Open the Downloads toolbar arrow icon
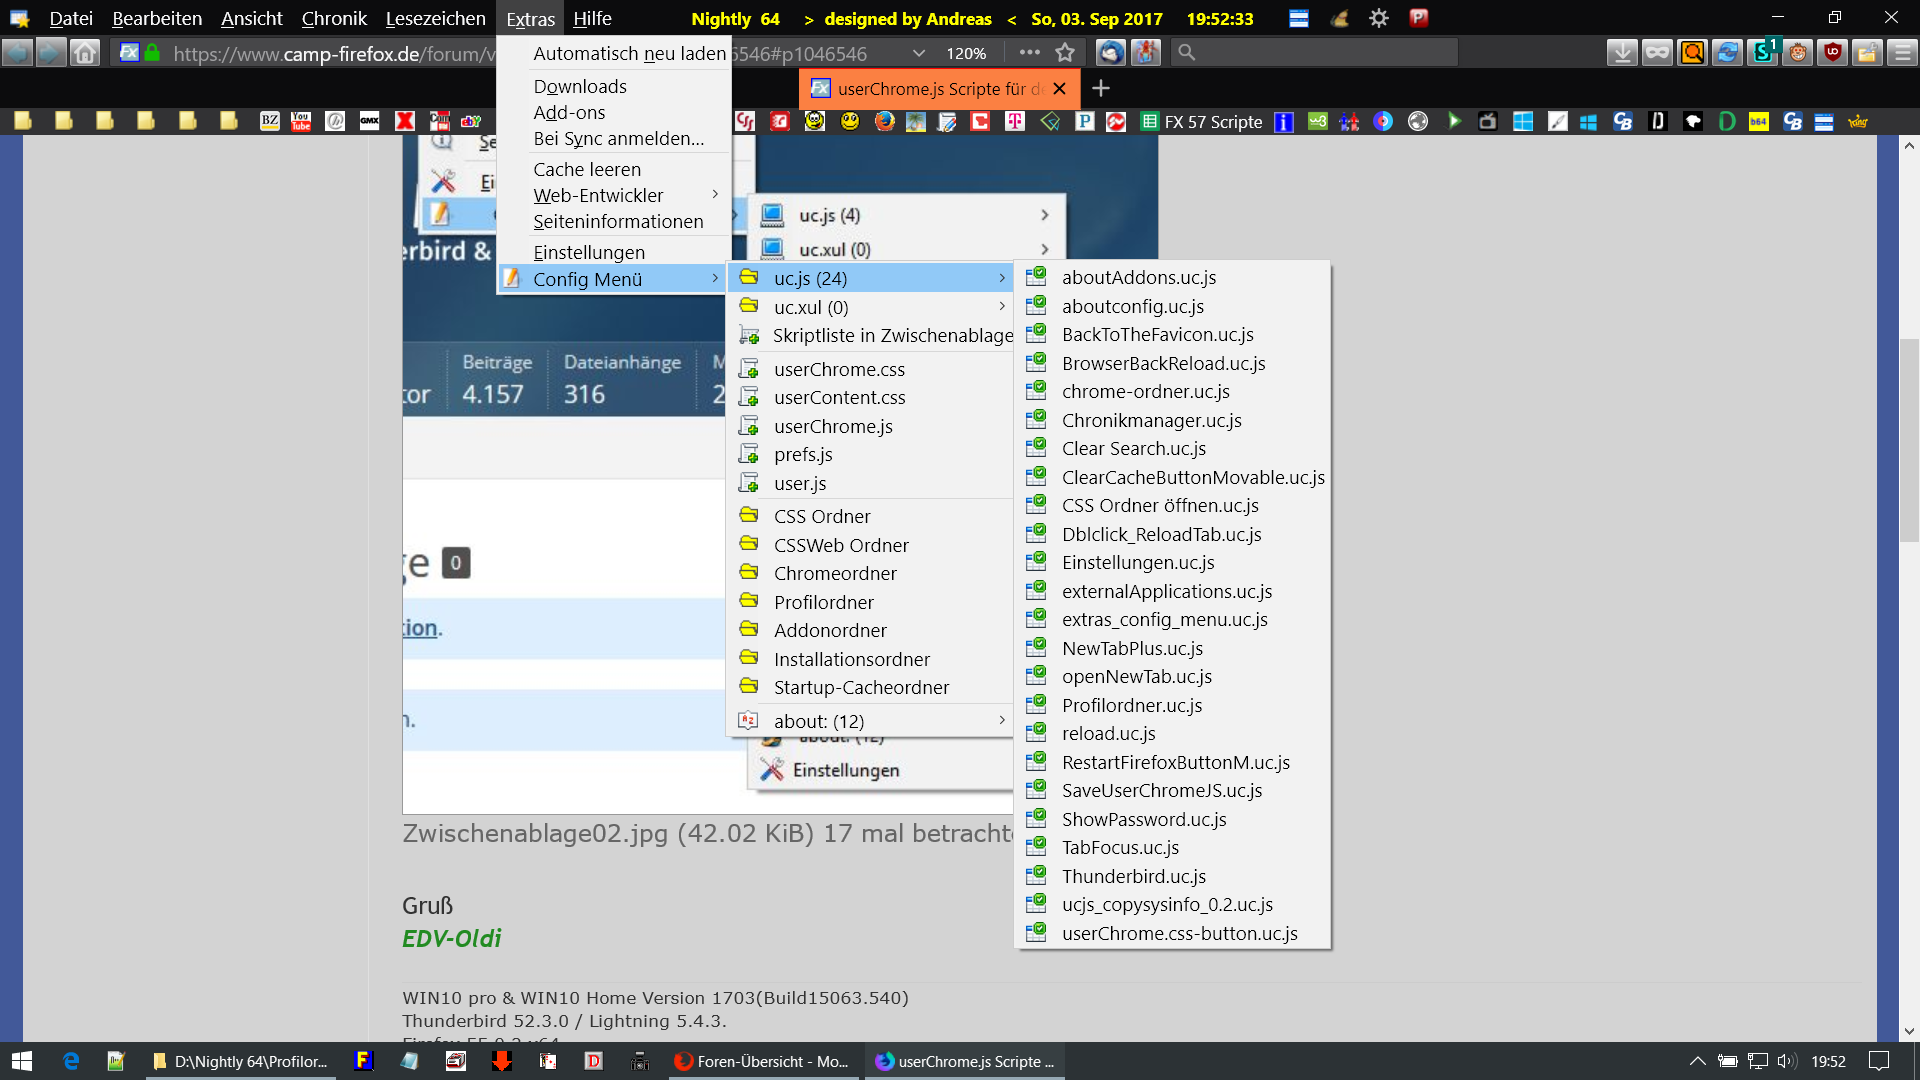 (1622, 53)
